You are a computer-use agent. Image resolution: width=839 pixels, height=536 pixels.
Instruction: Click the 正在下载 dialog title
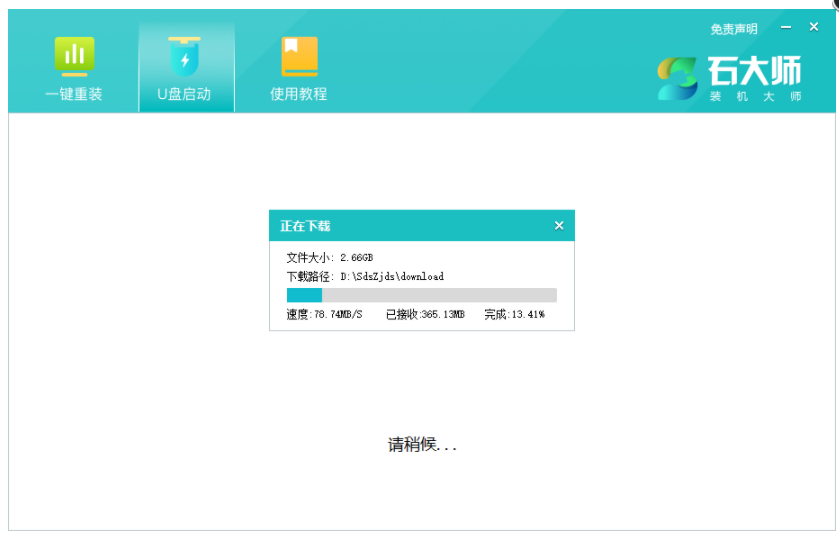(305, 226)
